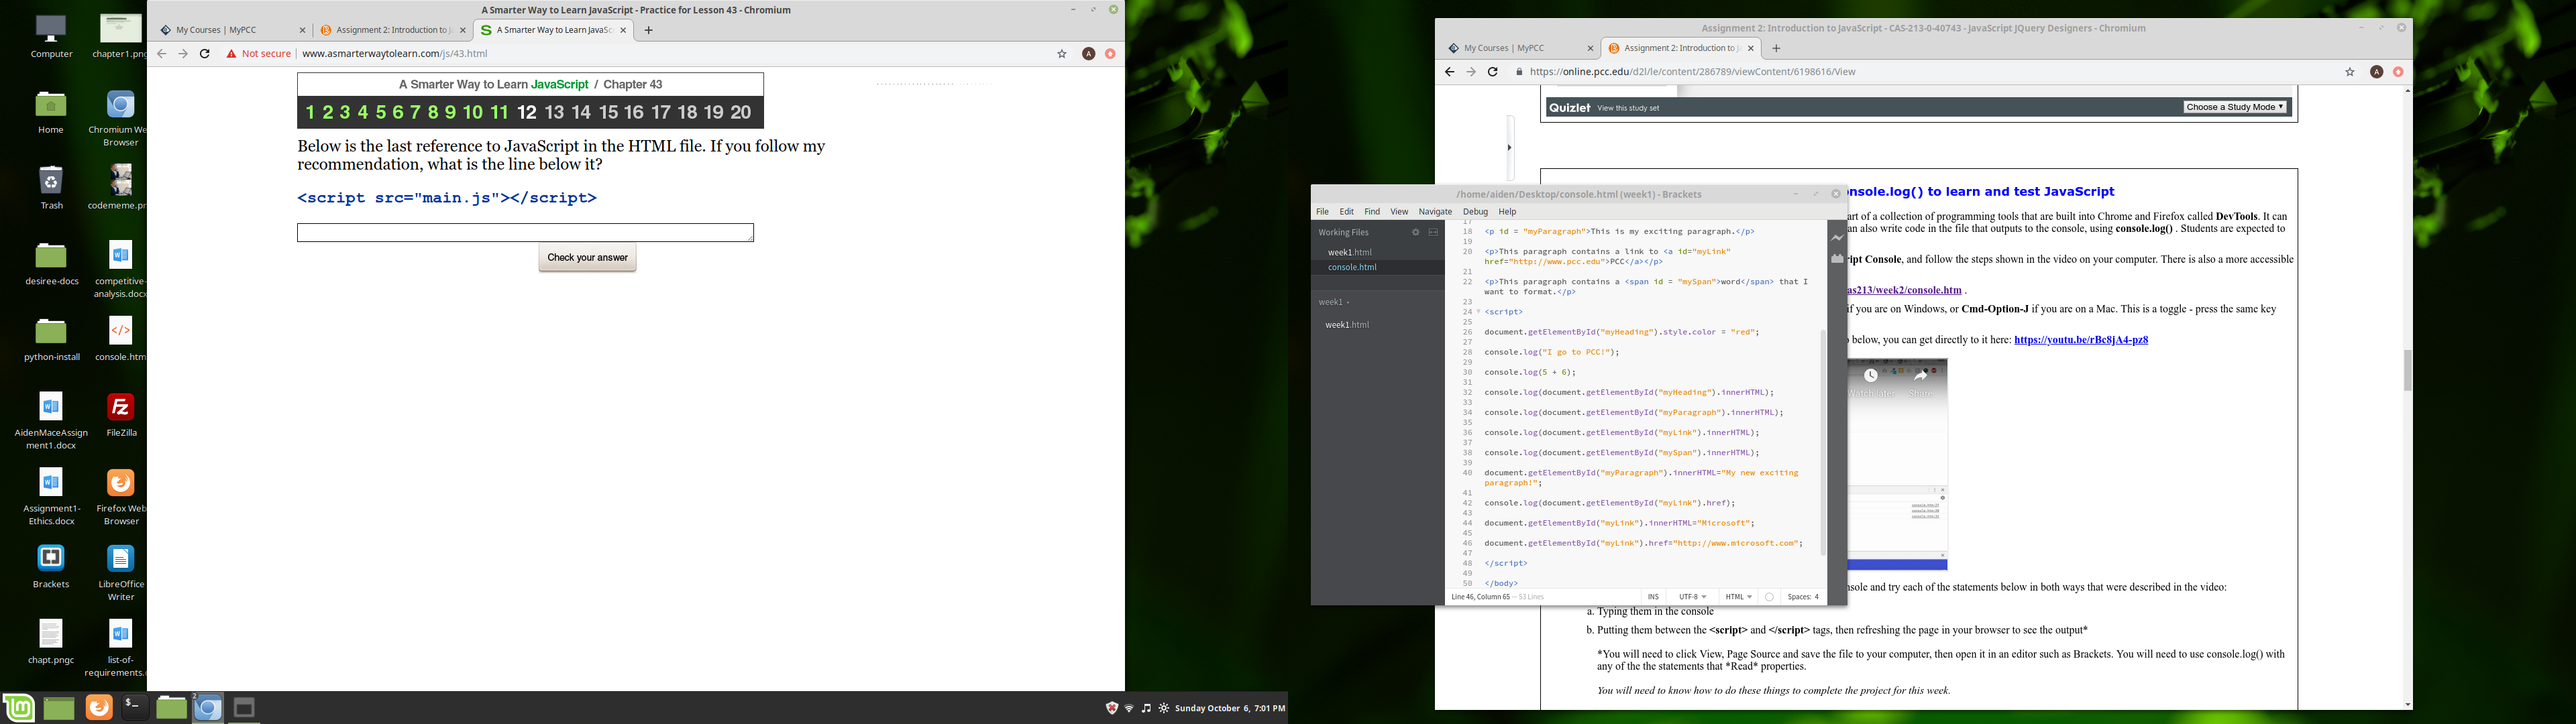Image resolution: width=2576 pixels, height=724 pixels.
Task: Click the split view icon in Working Files
Action: click(x=1433, y=232)
